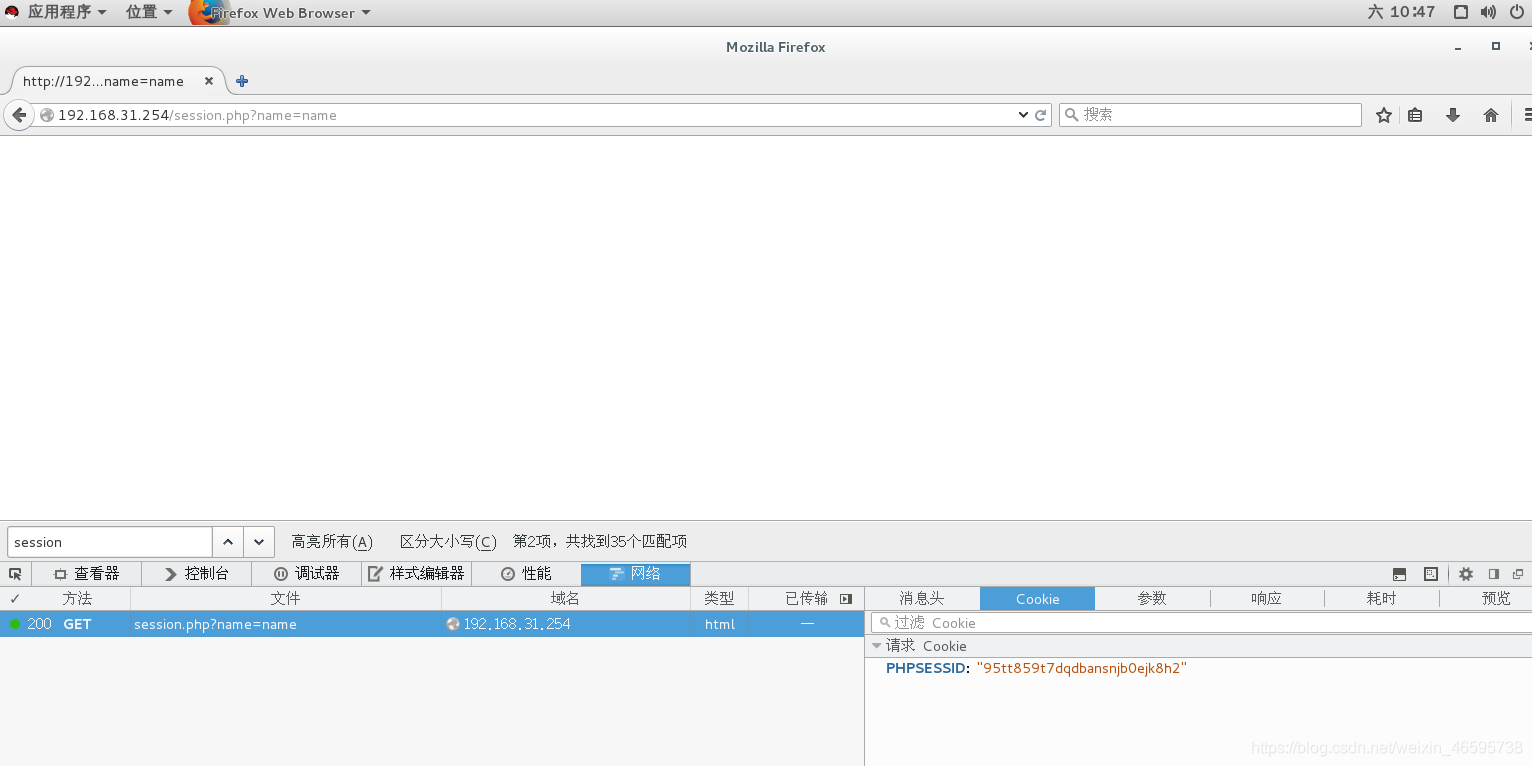The width and height of the screenshot is (1532, 766).
Task: Switch to the 样式编辑器 style editor tab
Action: (x=416, y=574)
